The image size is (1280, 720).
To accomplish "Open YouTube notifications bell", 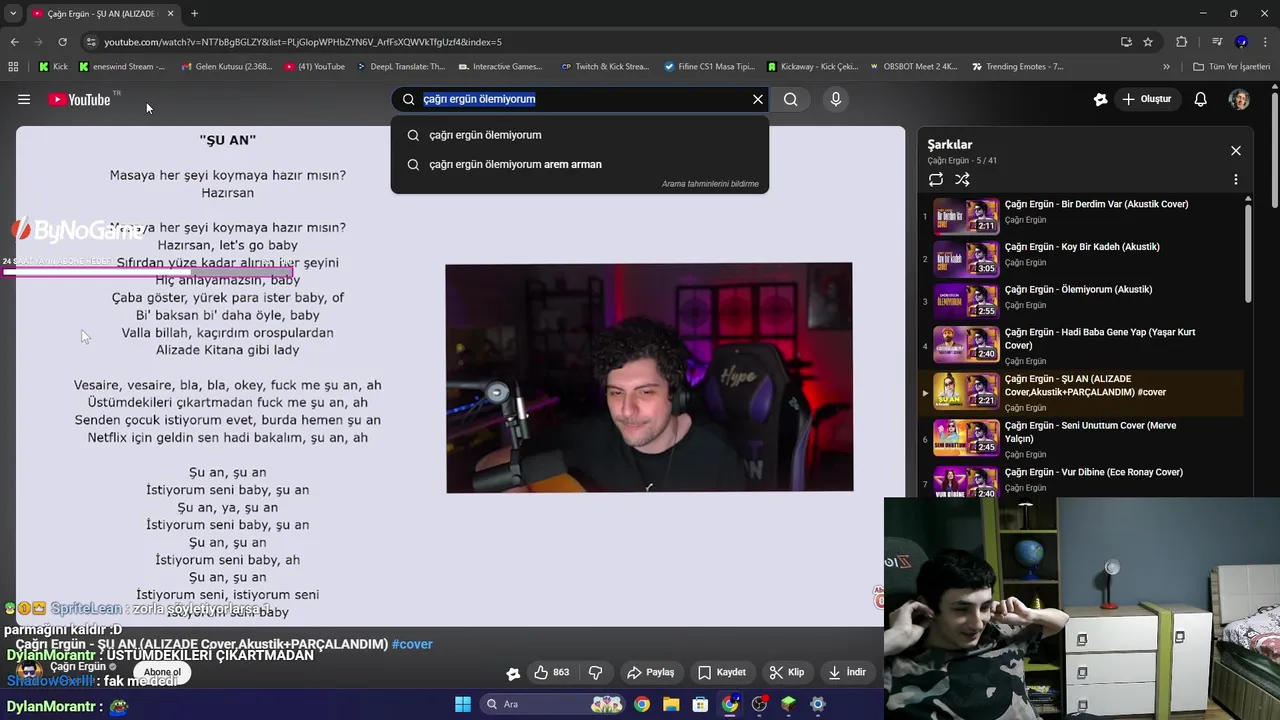I will click(x=1200, y=99).
